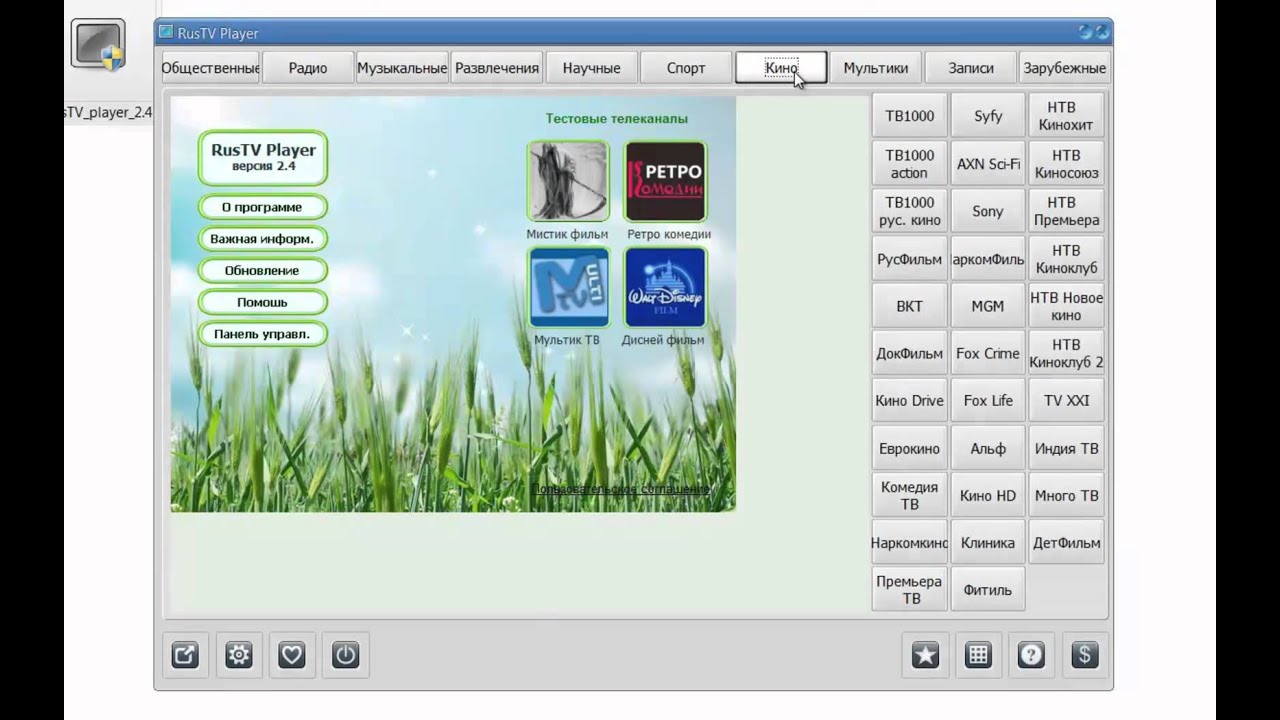Select the Кино HD channel
Image resolution: width=1280 pixels, height=720 pixels.
pos(988,495)
